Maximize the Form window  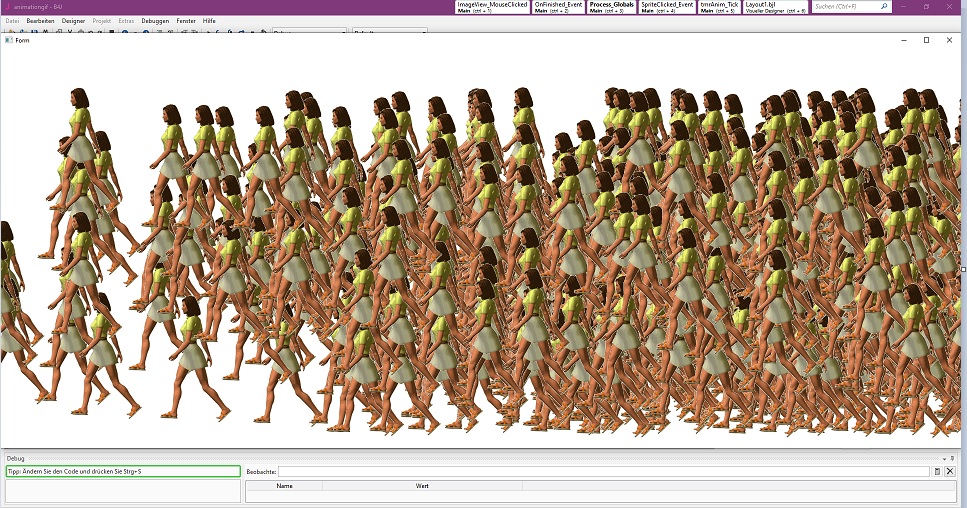point(926,40)
